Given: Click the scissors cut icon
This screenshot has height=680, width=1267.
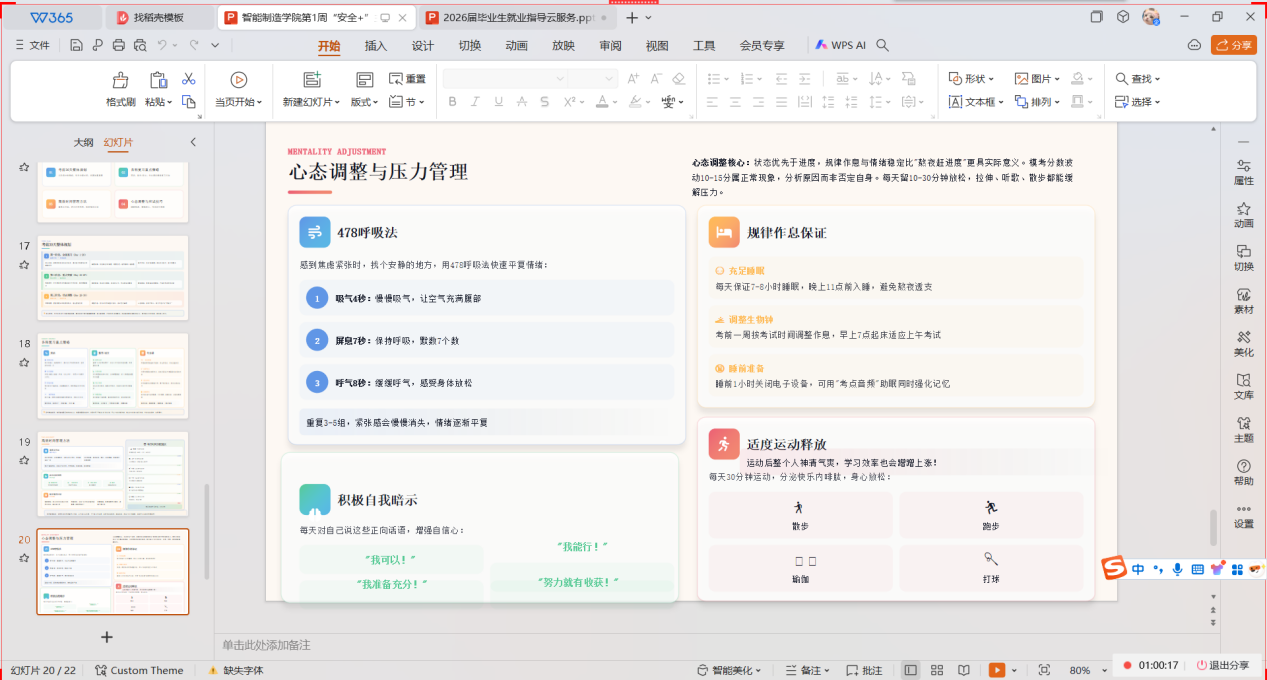Looking at the screenshot, I should (x=188, y=79).
